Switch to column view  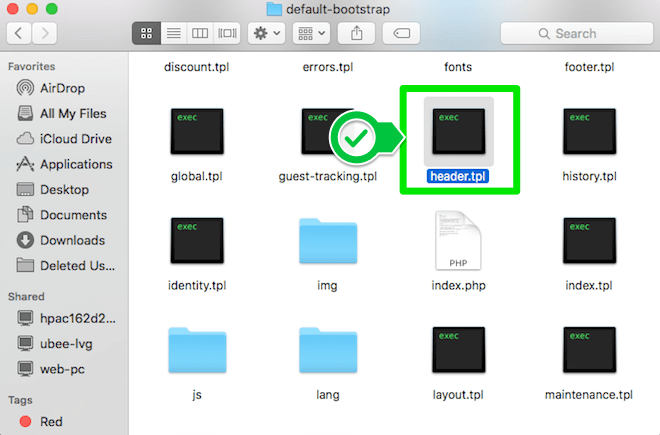tap(200, 33)
